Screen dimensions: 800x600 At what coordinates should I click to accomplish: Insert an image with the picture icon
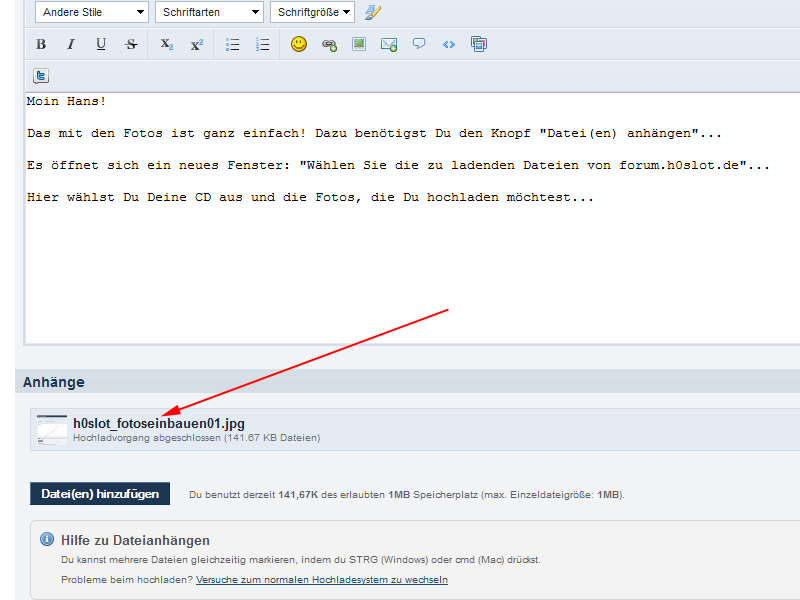click(359, 44)
